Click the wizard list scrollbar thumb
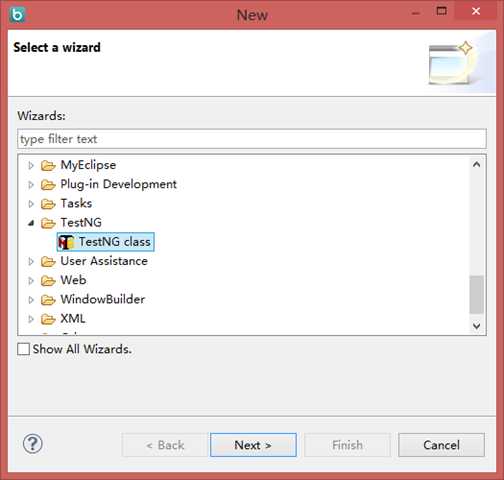 coord(477,295)
